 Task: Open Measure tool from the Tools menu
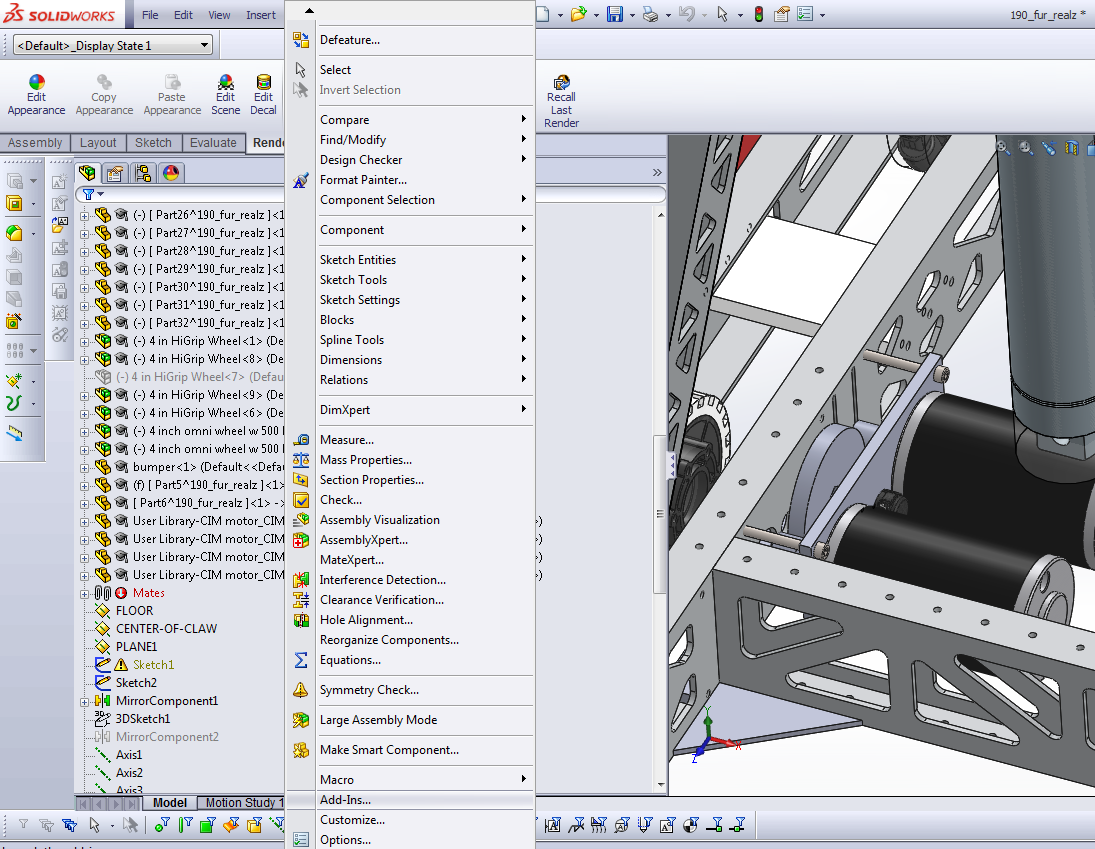coord(346,440)
